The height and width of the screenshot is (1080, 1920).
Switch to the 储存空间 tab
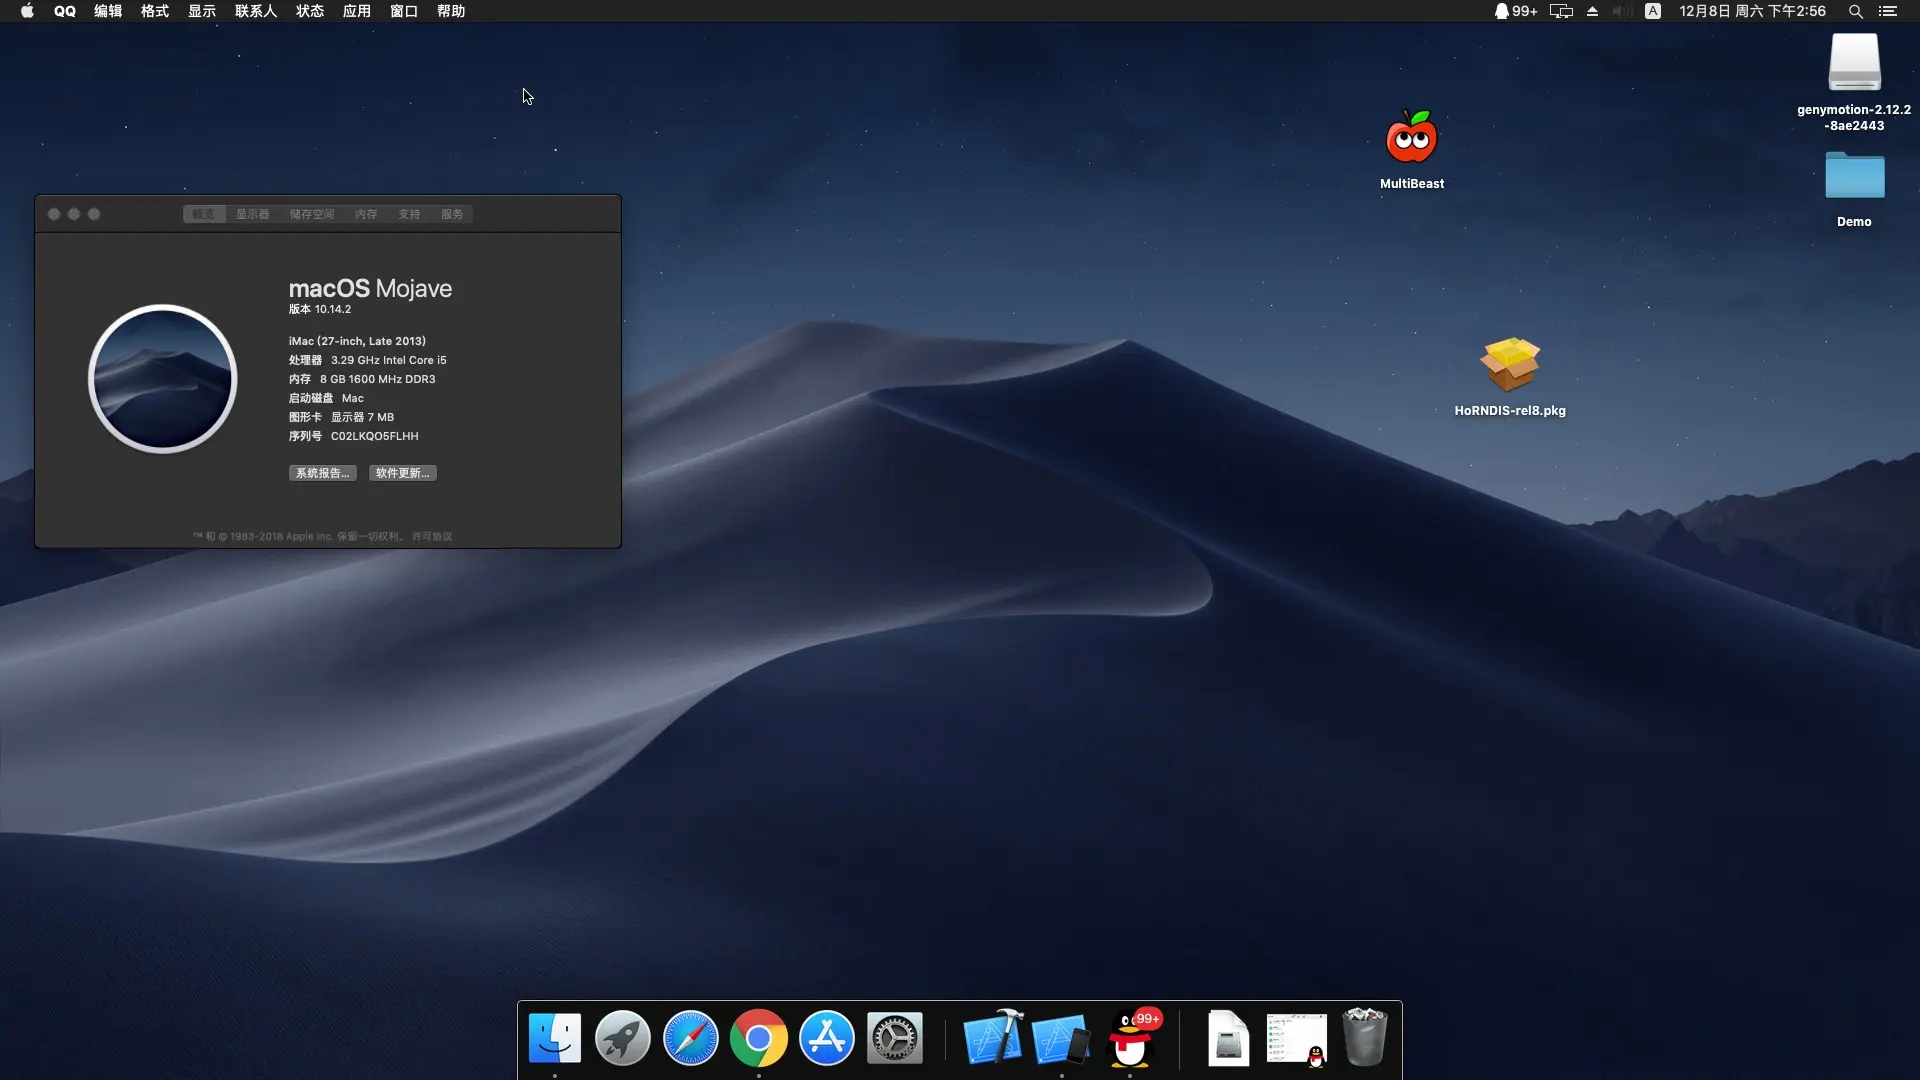[311, 214]
